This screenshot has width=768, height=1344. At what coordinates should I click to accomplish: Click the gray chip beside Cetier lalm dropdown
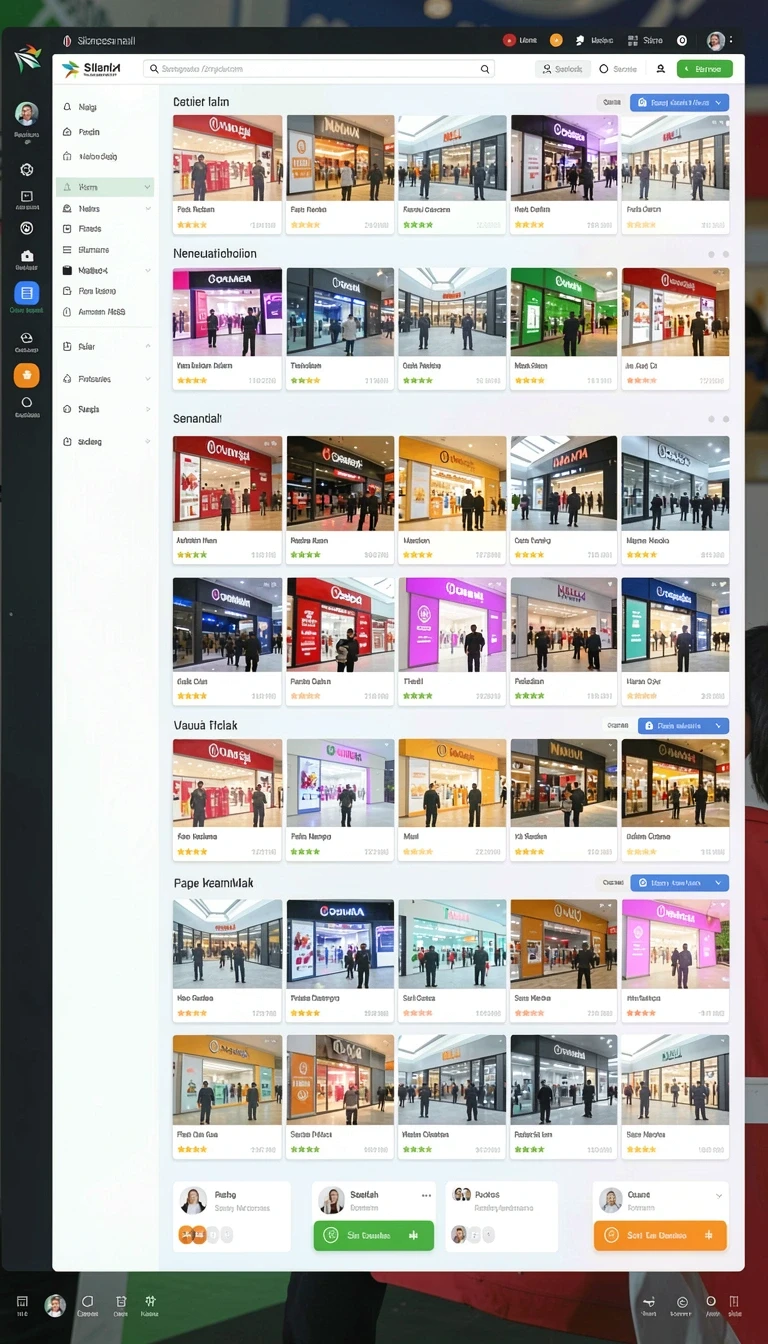(x=610, y=102)
